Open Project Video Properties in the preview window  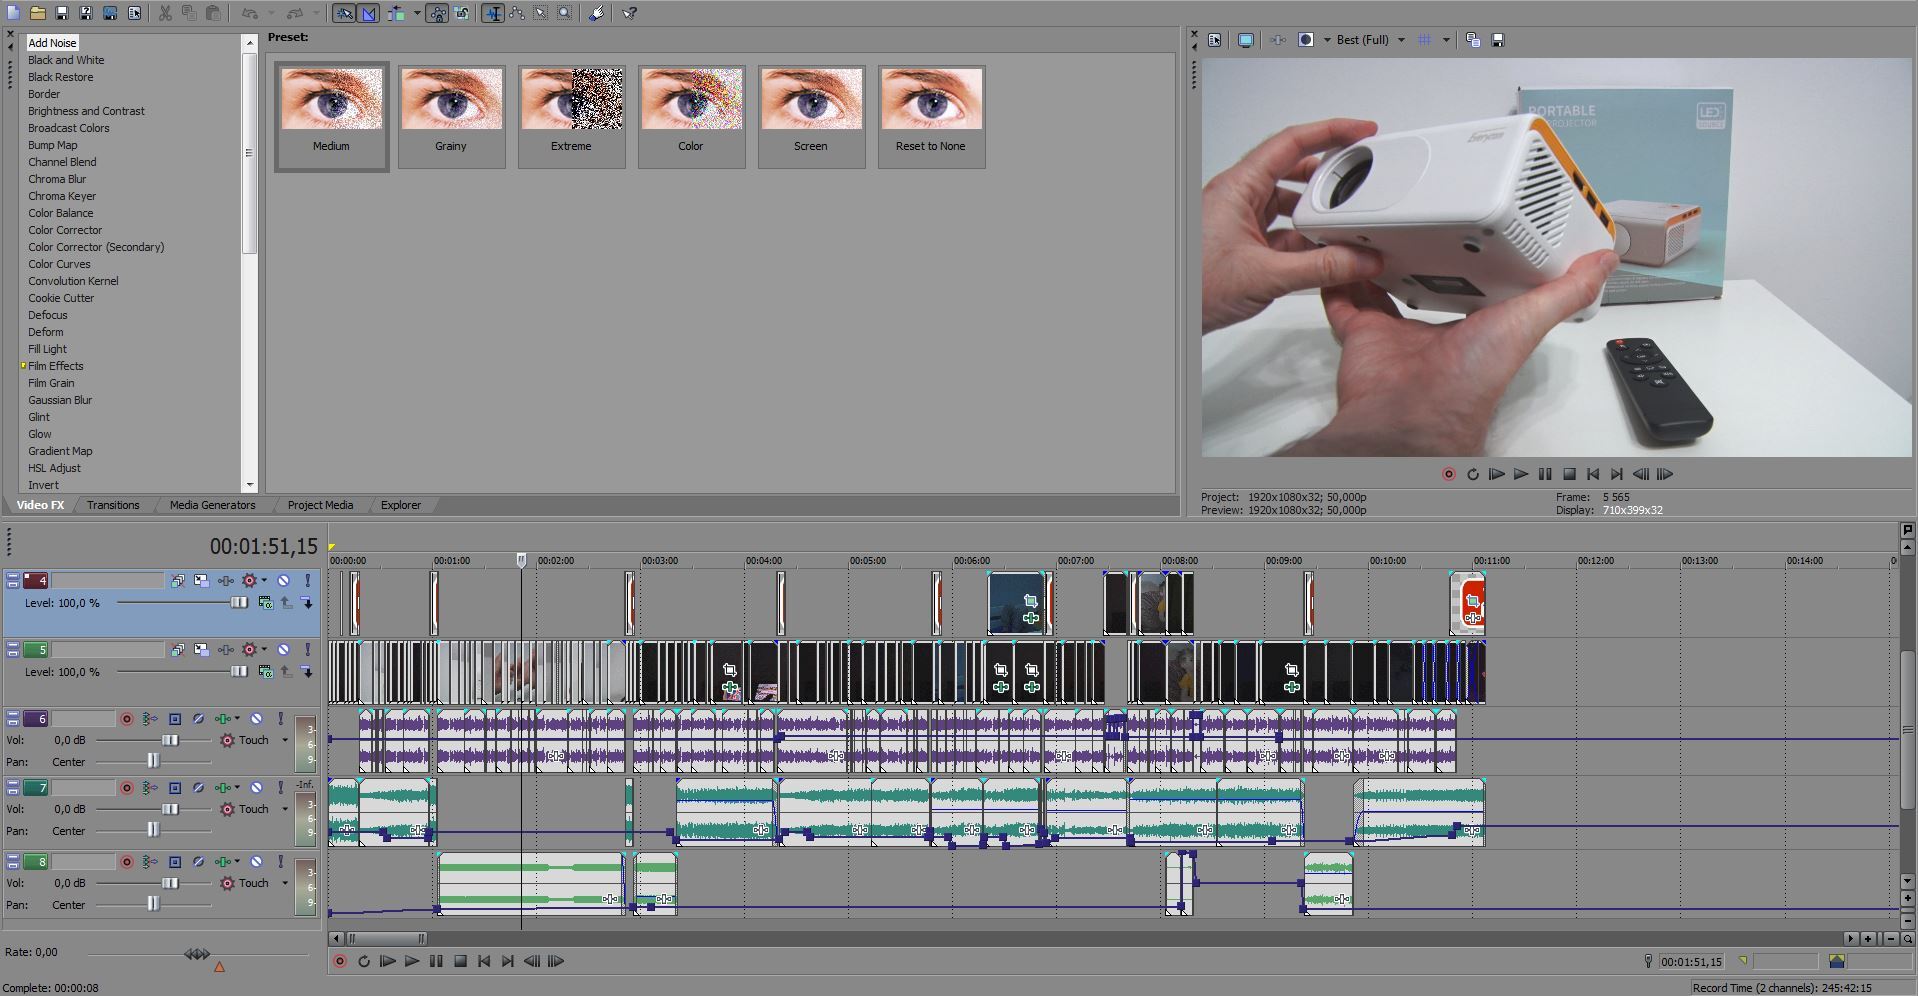(x=1215, y=40)
